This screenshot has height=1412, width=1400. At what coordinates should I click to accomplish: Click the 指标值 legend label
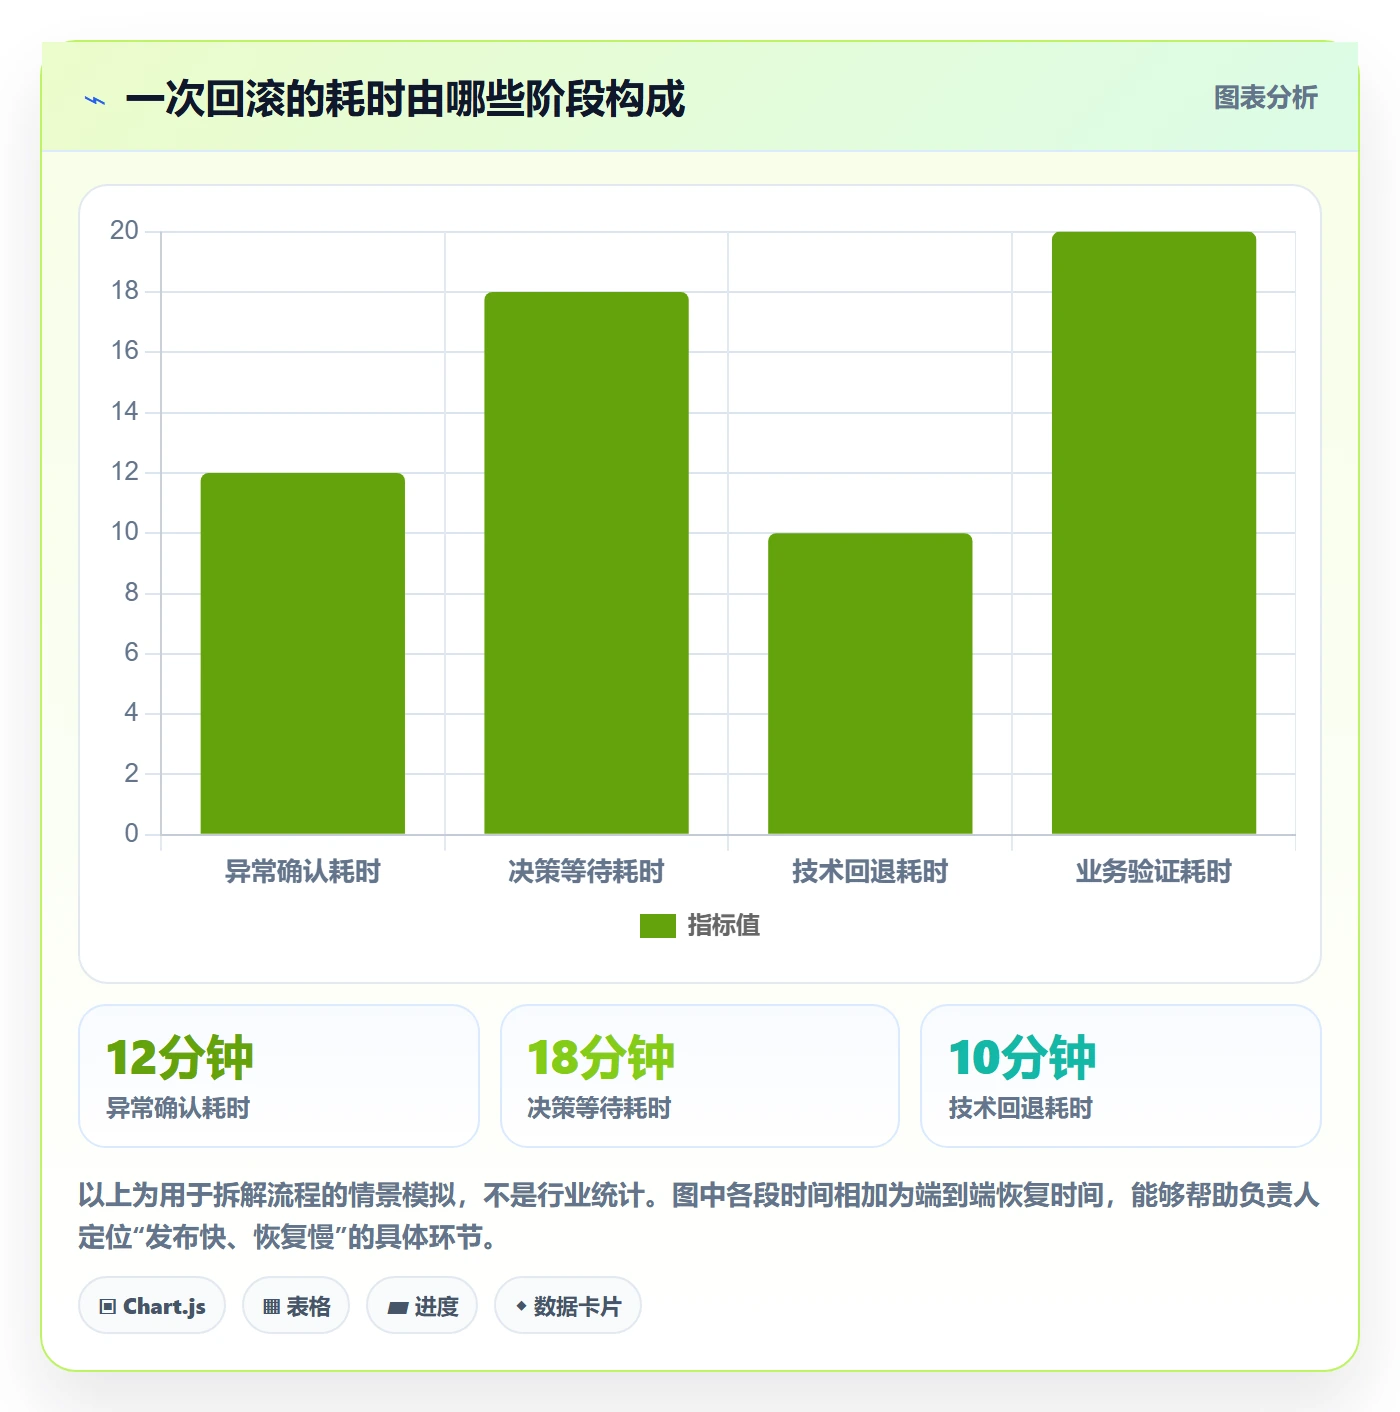tap(724, 926)
